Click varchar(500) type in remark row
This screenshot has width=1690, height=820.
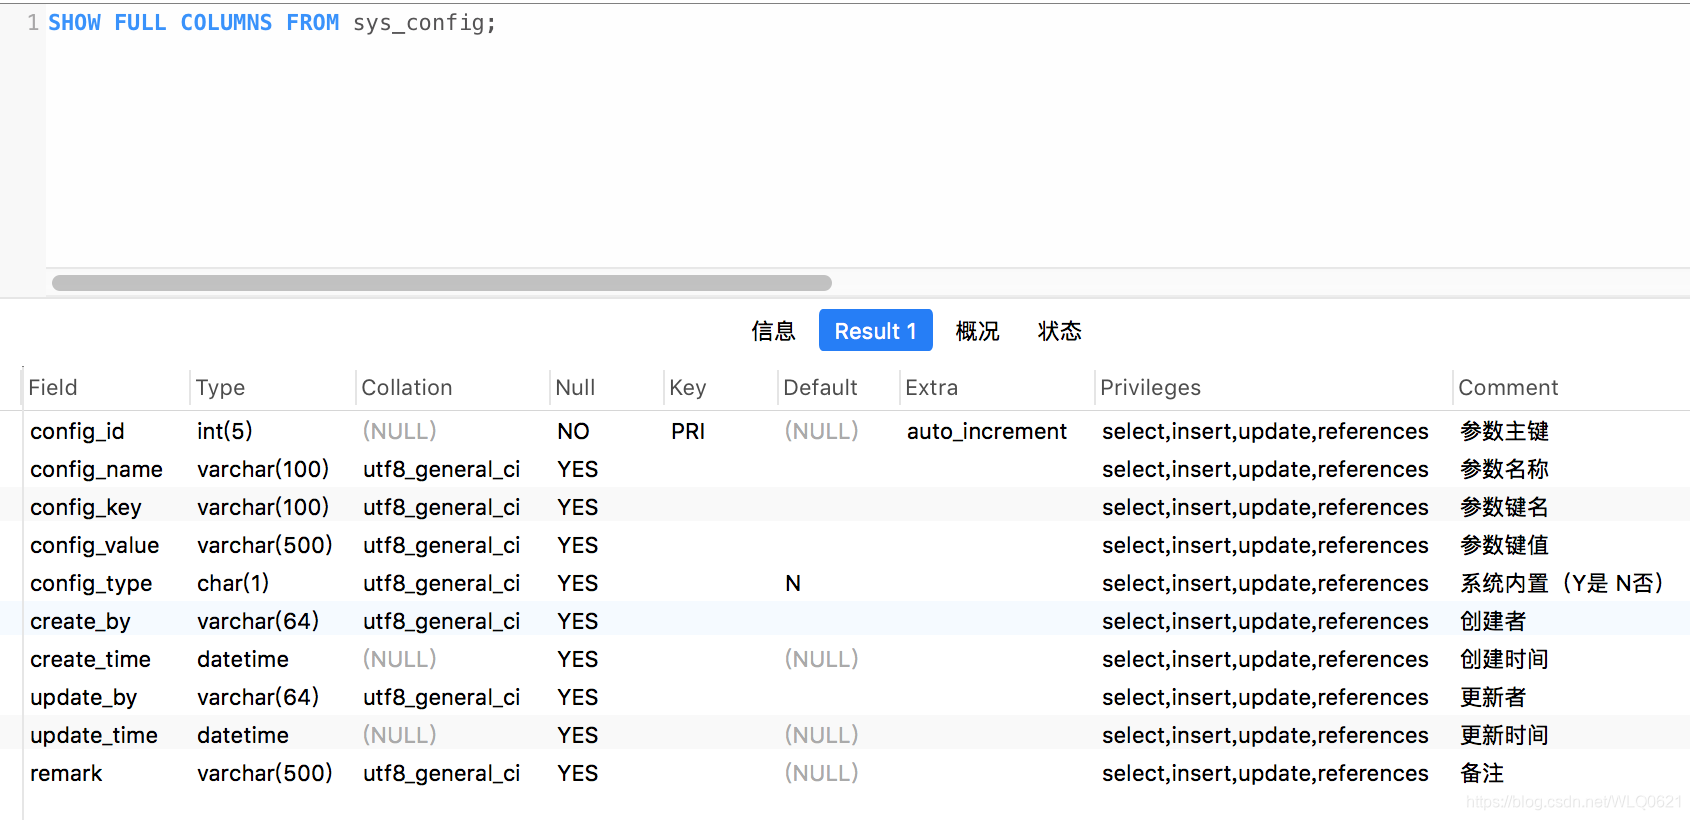coord(265,773)
